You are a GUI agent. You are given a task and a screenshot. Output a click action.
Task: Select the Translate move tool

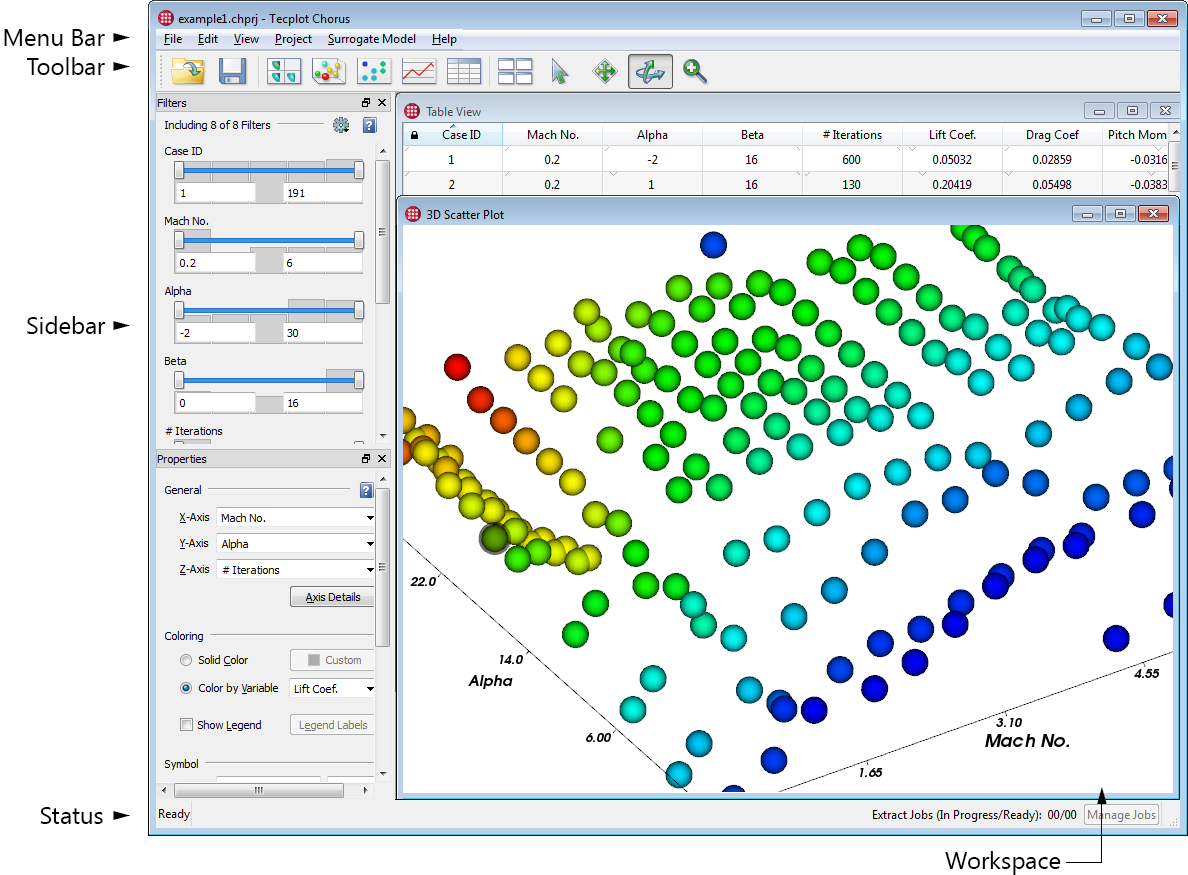pos(605,71)
